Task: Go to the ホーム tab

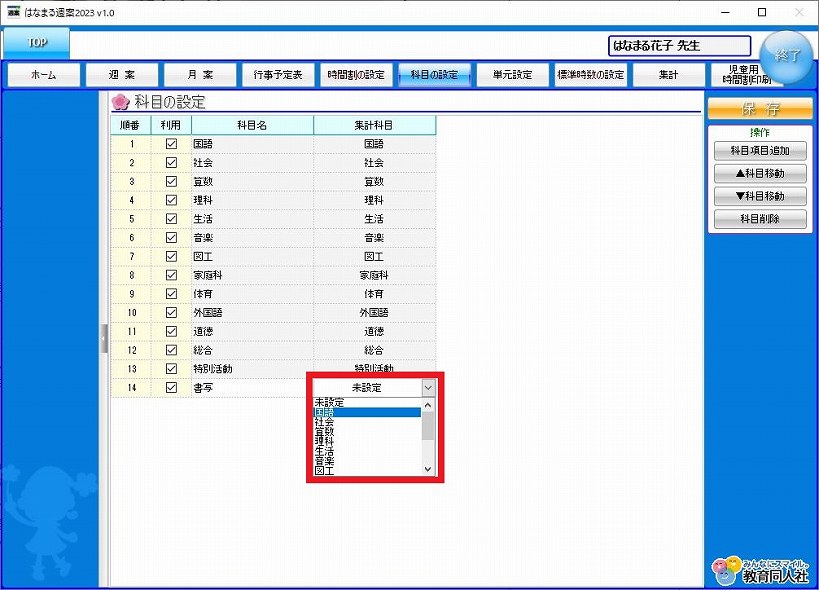Action: click(x=44, y=75)
